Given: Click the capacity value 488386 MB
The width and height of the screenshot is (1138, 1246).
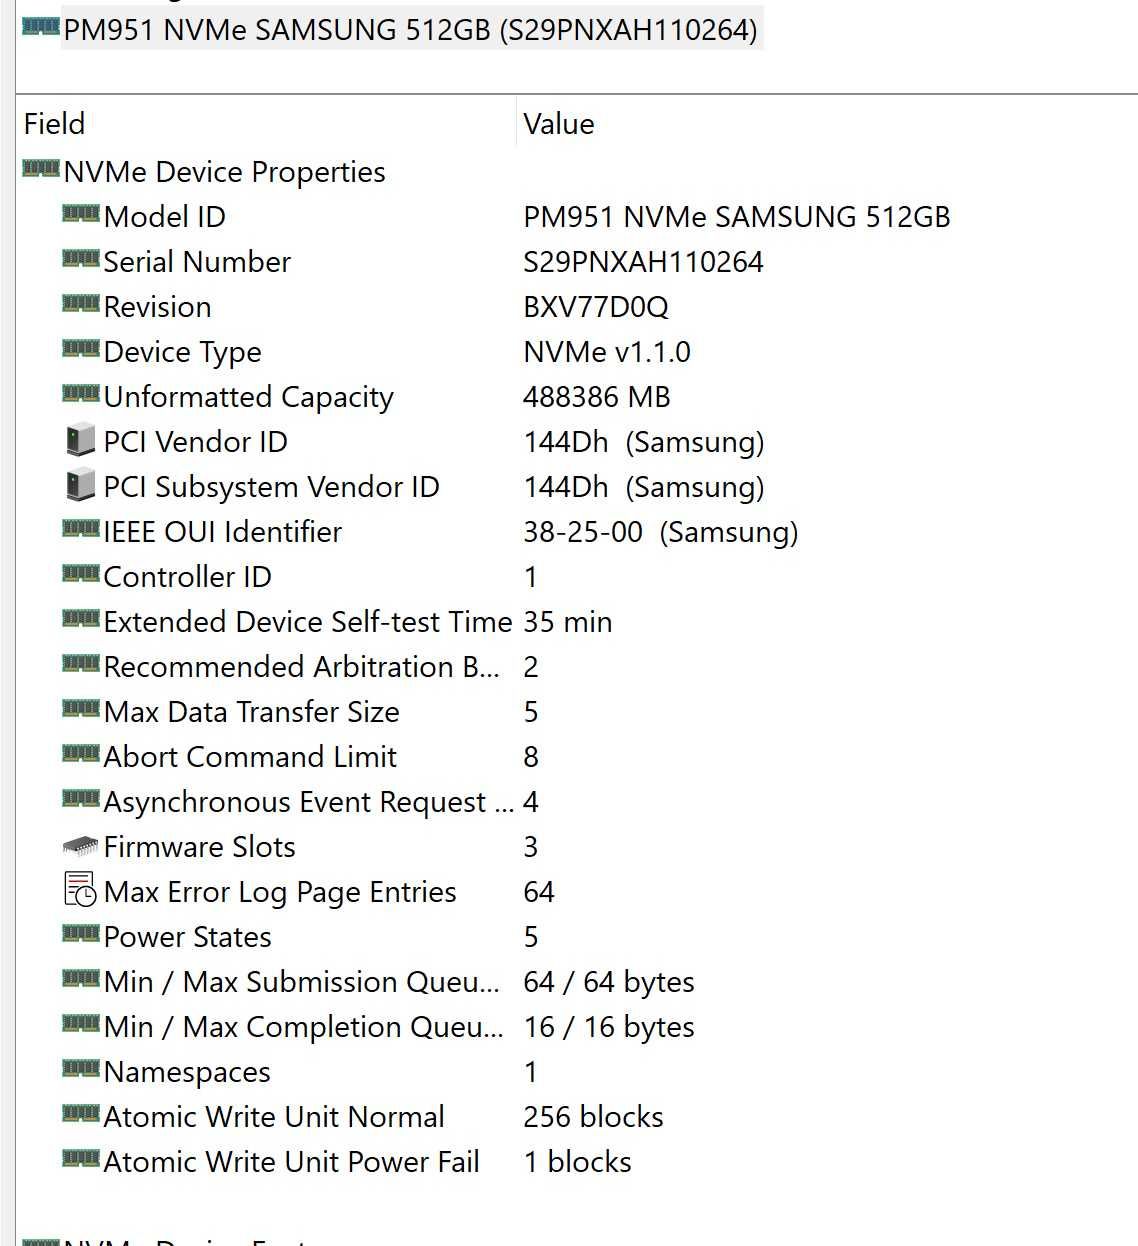Looking at the screenshot, I should (597, 397).
